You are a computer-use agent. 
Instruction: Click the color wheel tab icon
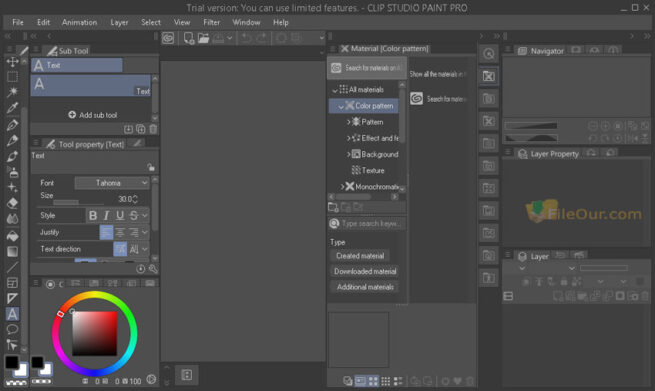pos(50,284)
